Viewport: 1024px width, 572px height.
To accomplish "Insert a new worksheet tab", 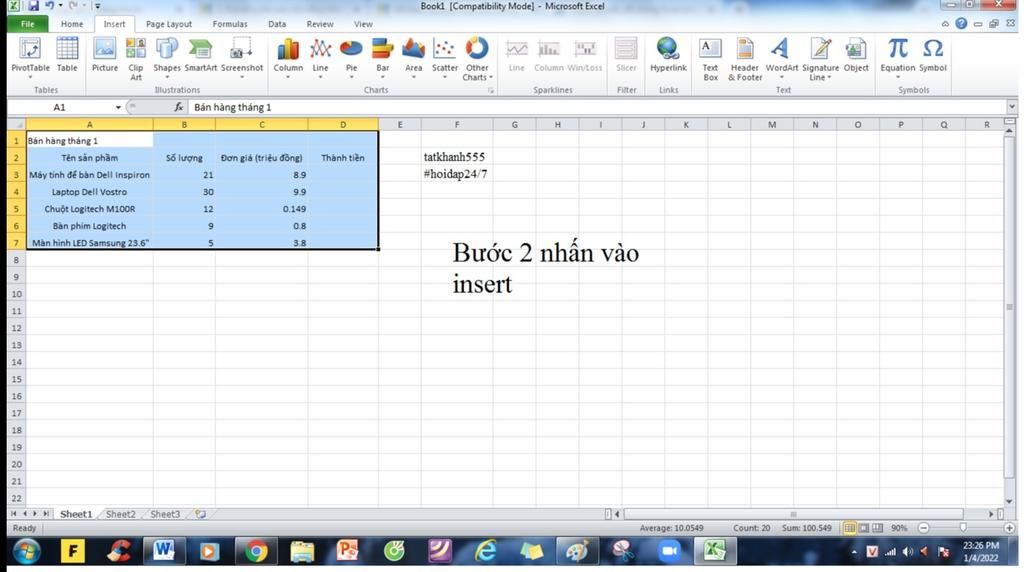I will tap(200, 515).
